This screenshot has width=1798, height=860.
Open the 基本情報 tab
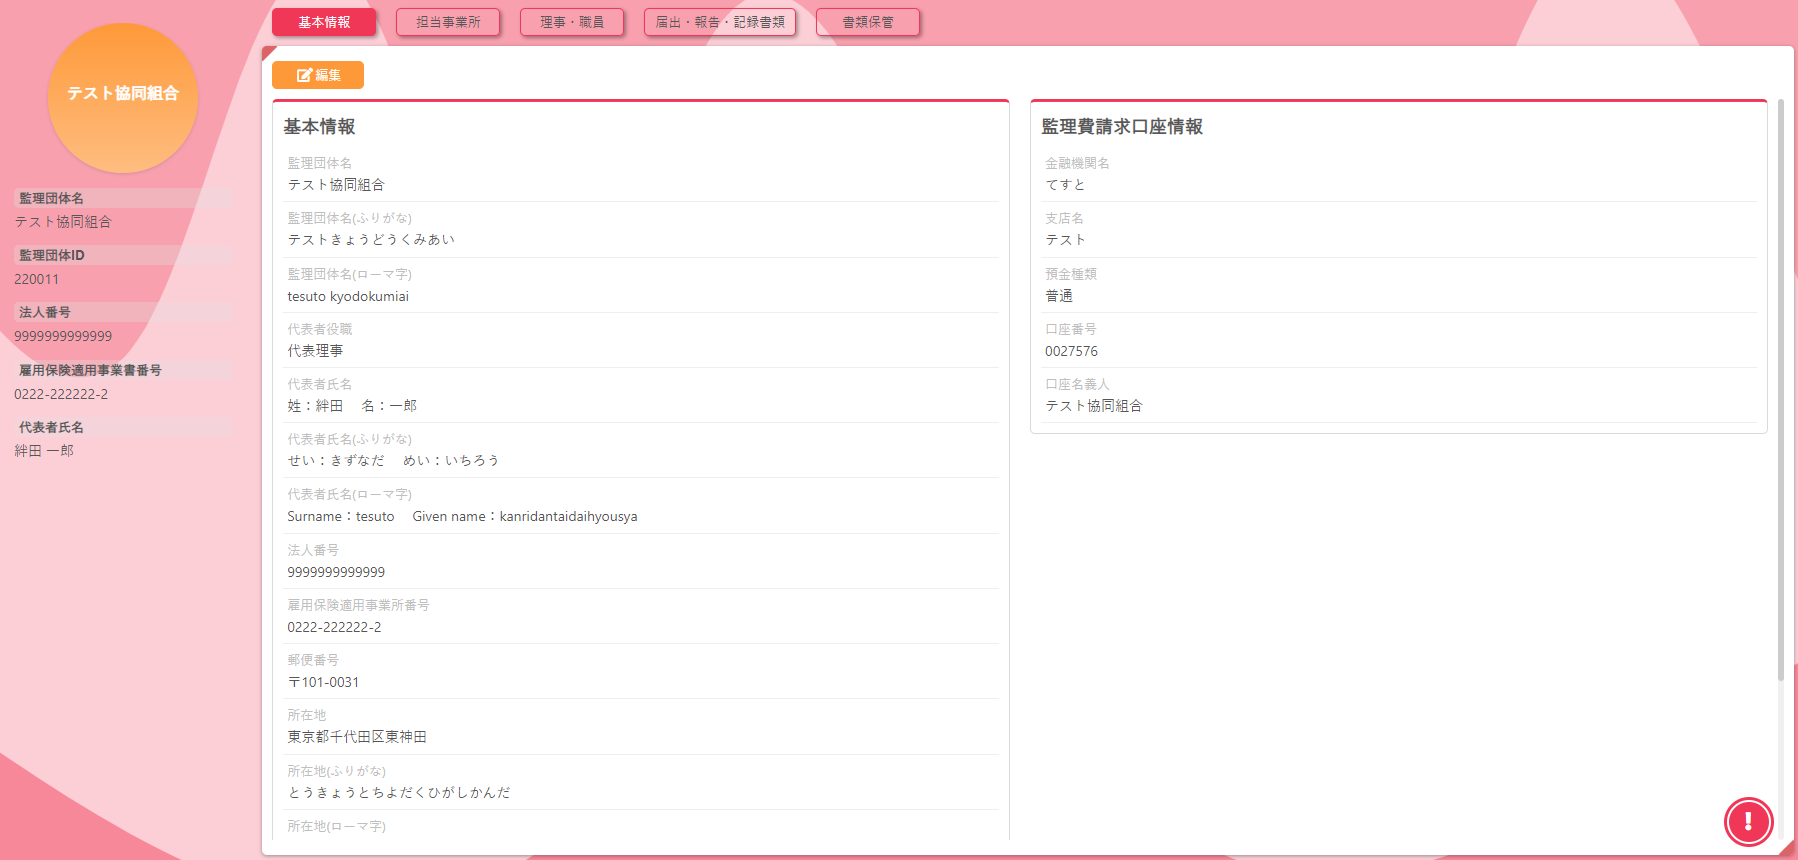(x=324, y=22)
